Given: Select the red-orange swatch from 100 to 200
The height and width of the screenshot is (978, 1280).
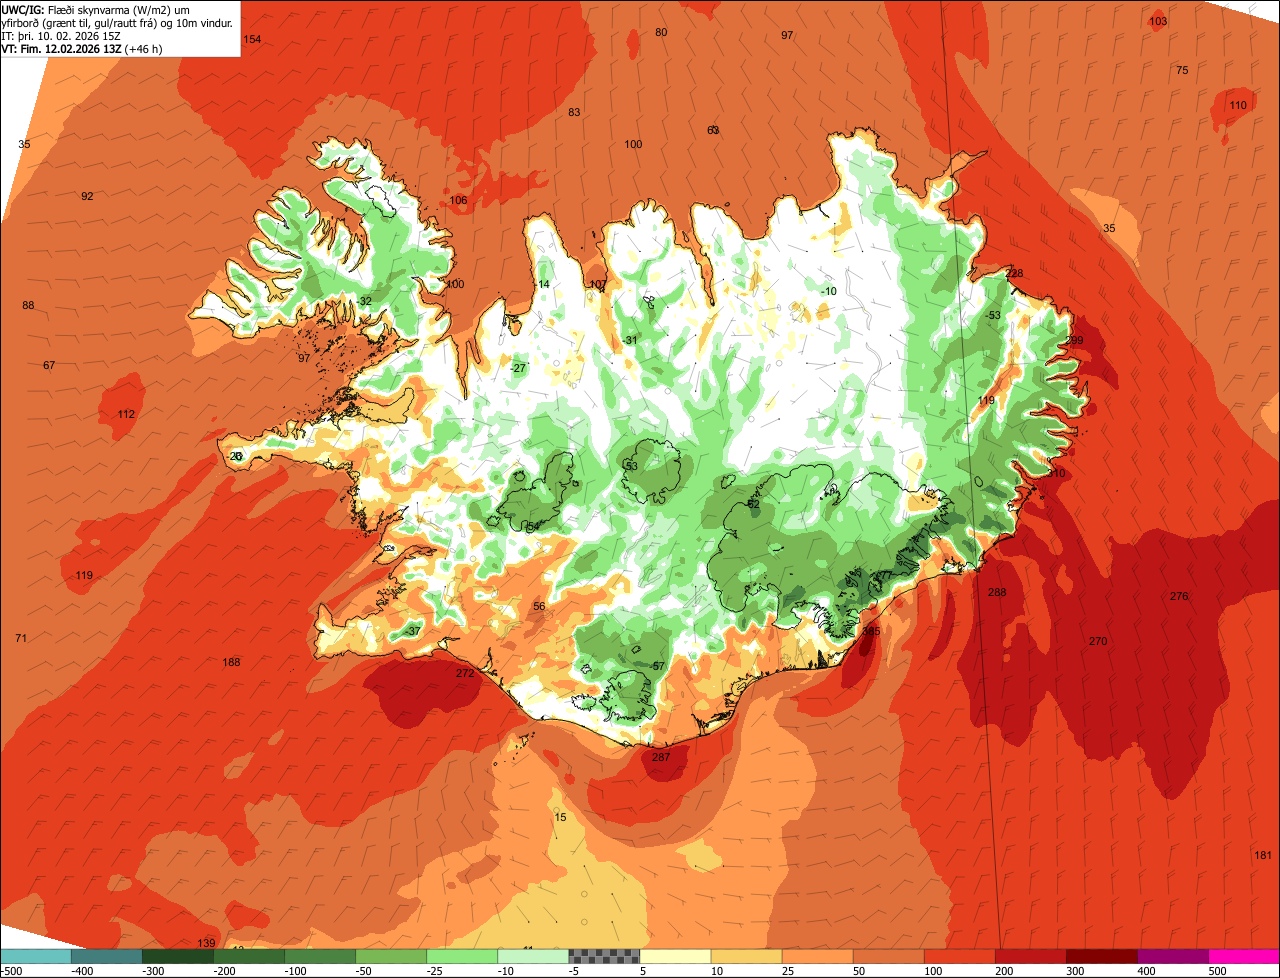Looking at the screenshot, I should click(x=959, y=957).
